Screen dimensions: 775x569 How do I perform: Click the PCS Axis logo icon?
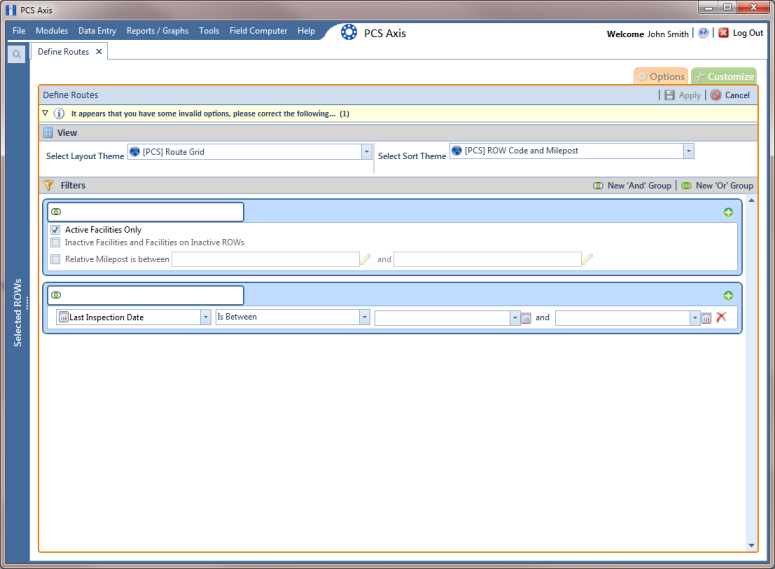coord(348,32)
